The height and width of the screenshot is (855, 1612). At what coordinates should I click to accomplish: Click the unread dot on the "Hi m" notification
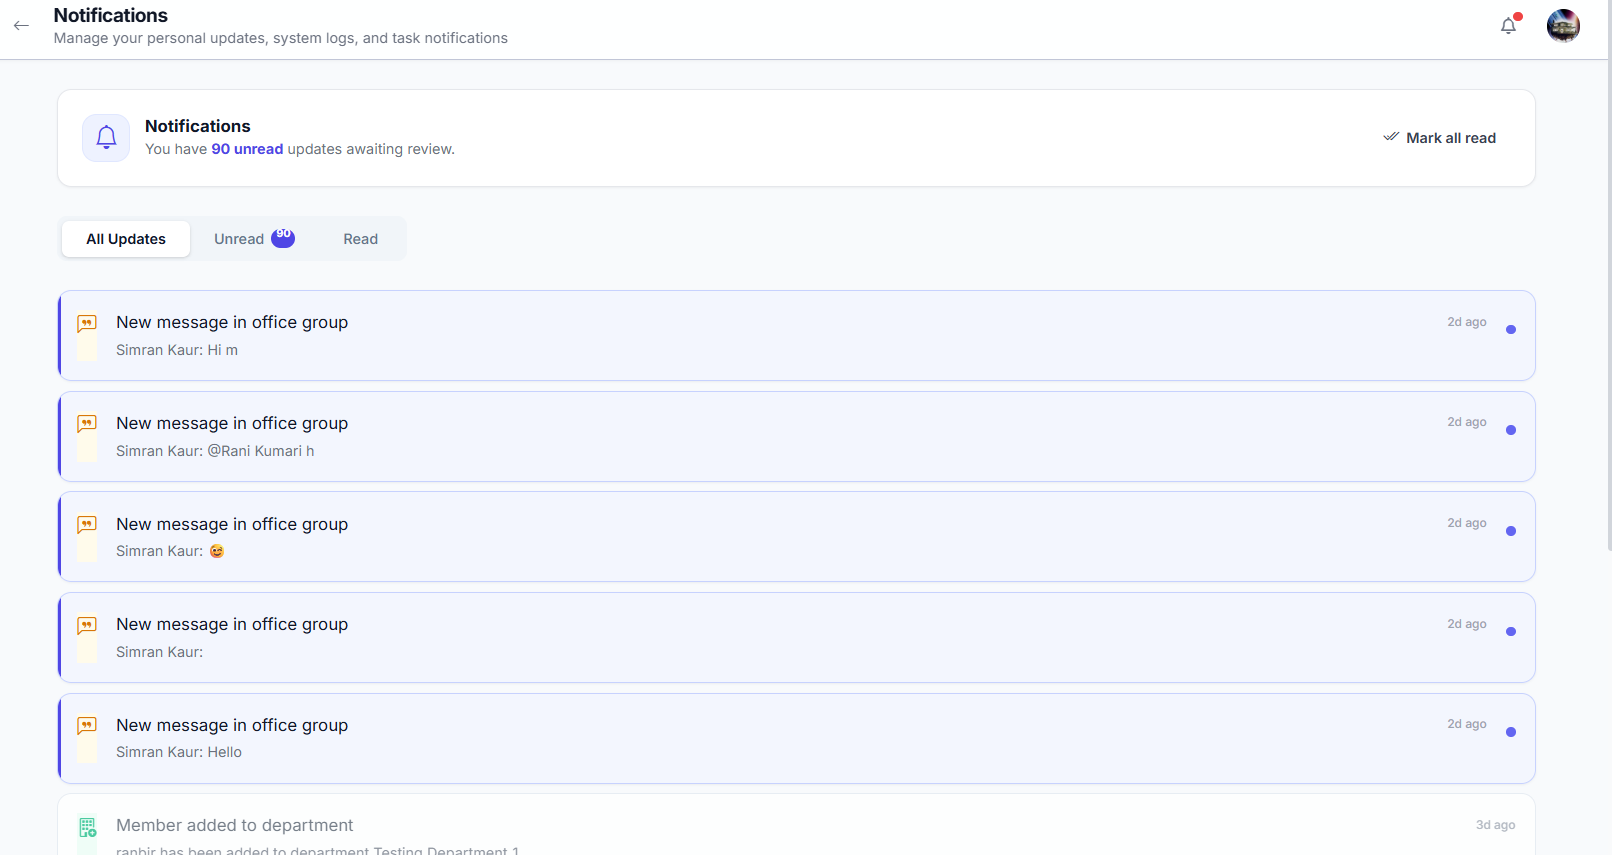pyautogui.click(x=1511, y=330)
